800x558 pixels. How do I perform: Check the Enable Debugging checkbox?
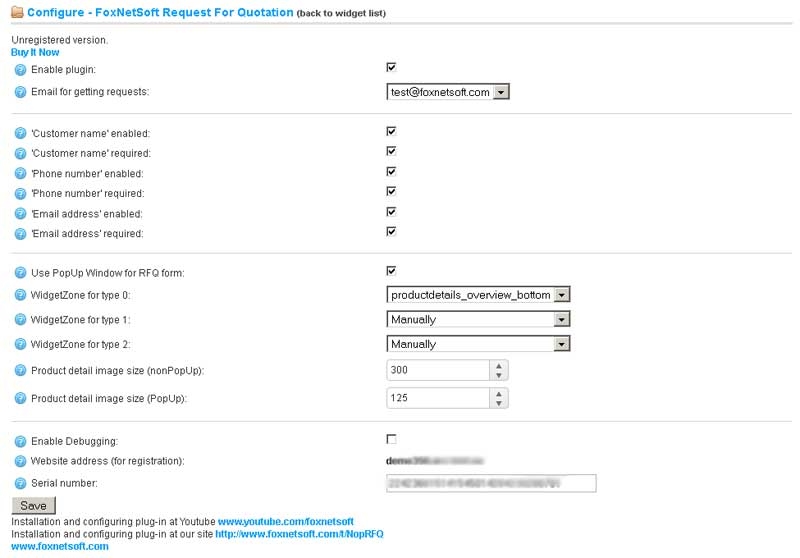coord(391,439)
